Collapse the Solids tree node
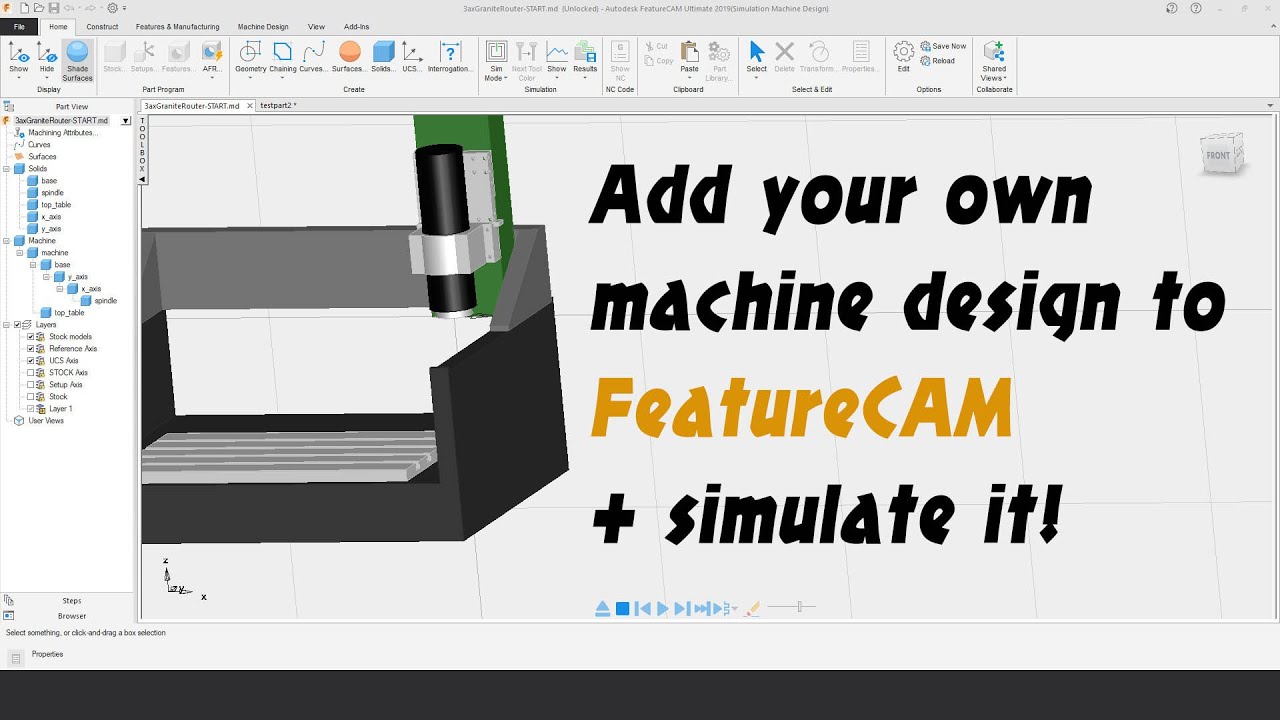1280x720 pixels. pyautogui.click(x=6, y=169)
